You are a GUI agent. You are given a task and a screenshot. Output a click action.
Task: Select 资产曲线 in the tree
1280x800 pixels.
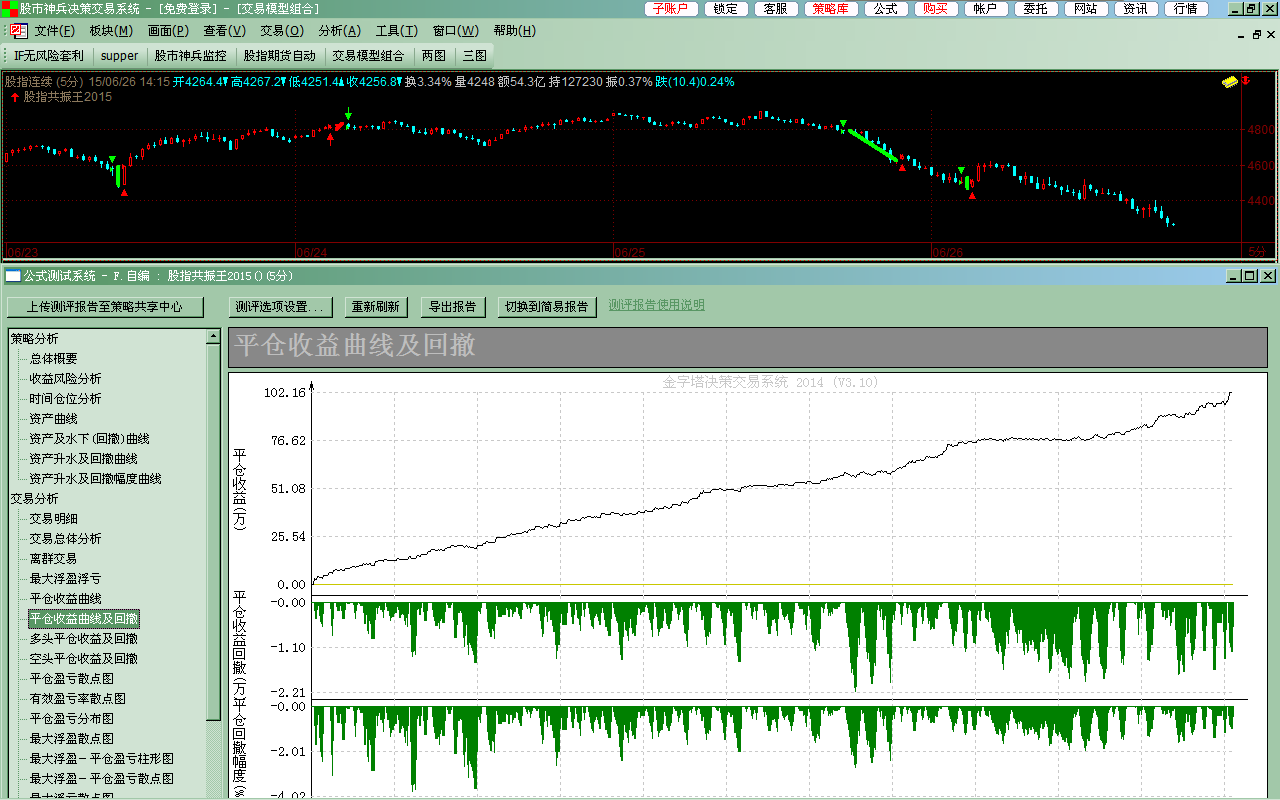(x=54, y=419)
